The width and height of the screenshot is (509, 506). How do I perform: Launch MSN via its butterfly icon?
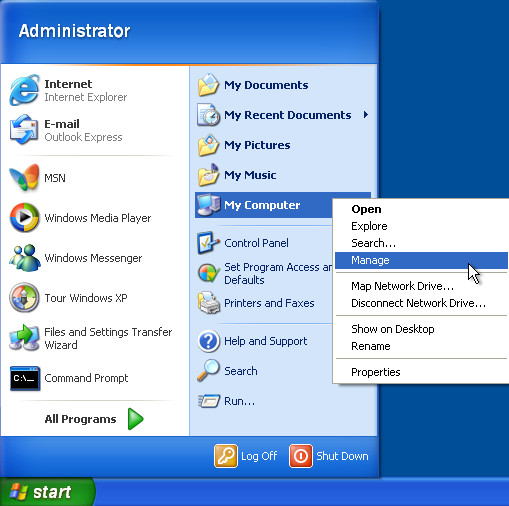pos(24,177)
